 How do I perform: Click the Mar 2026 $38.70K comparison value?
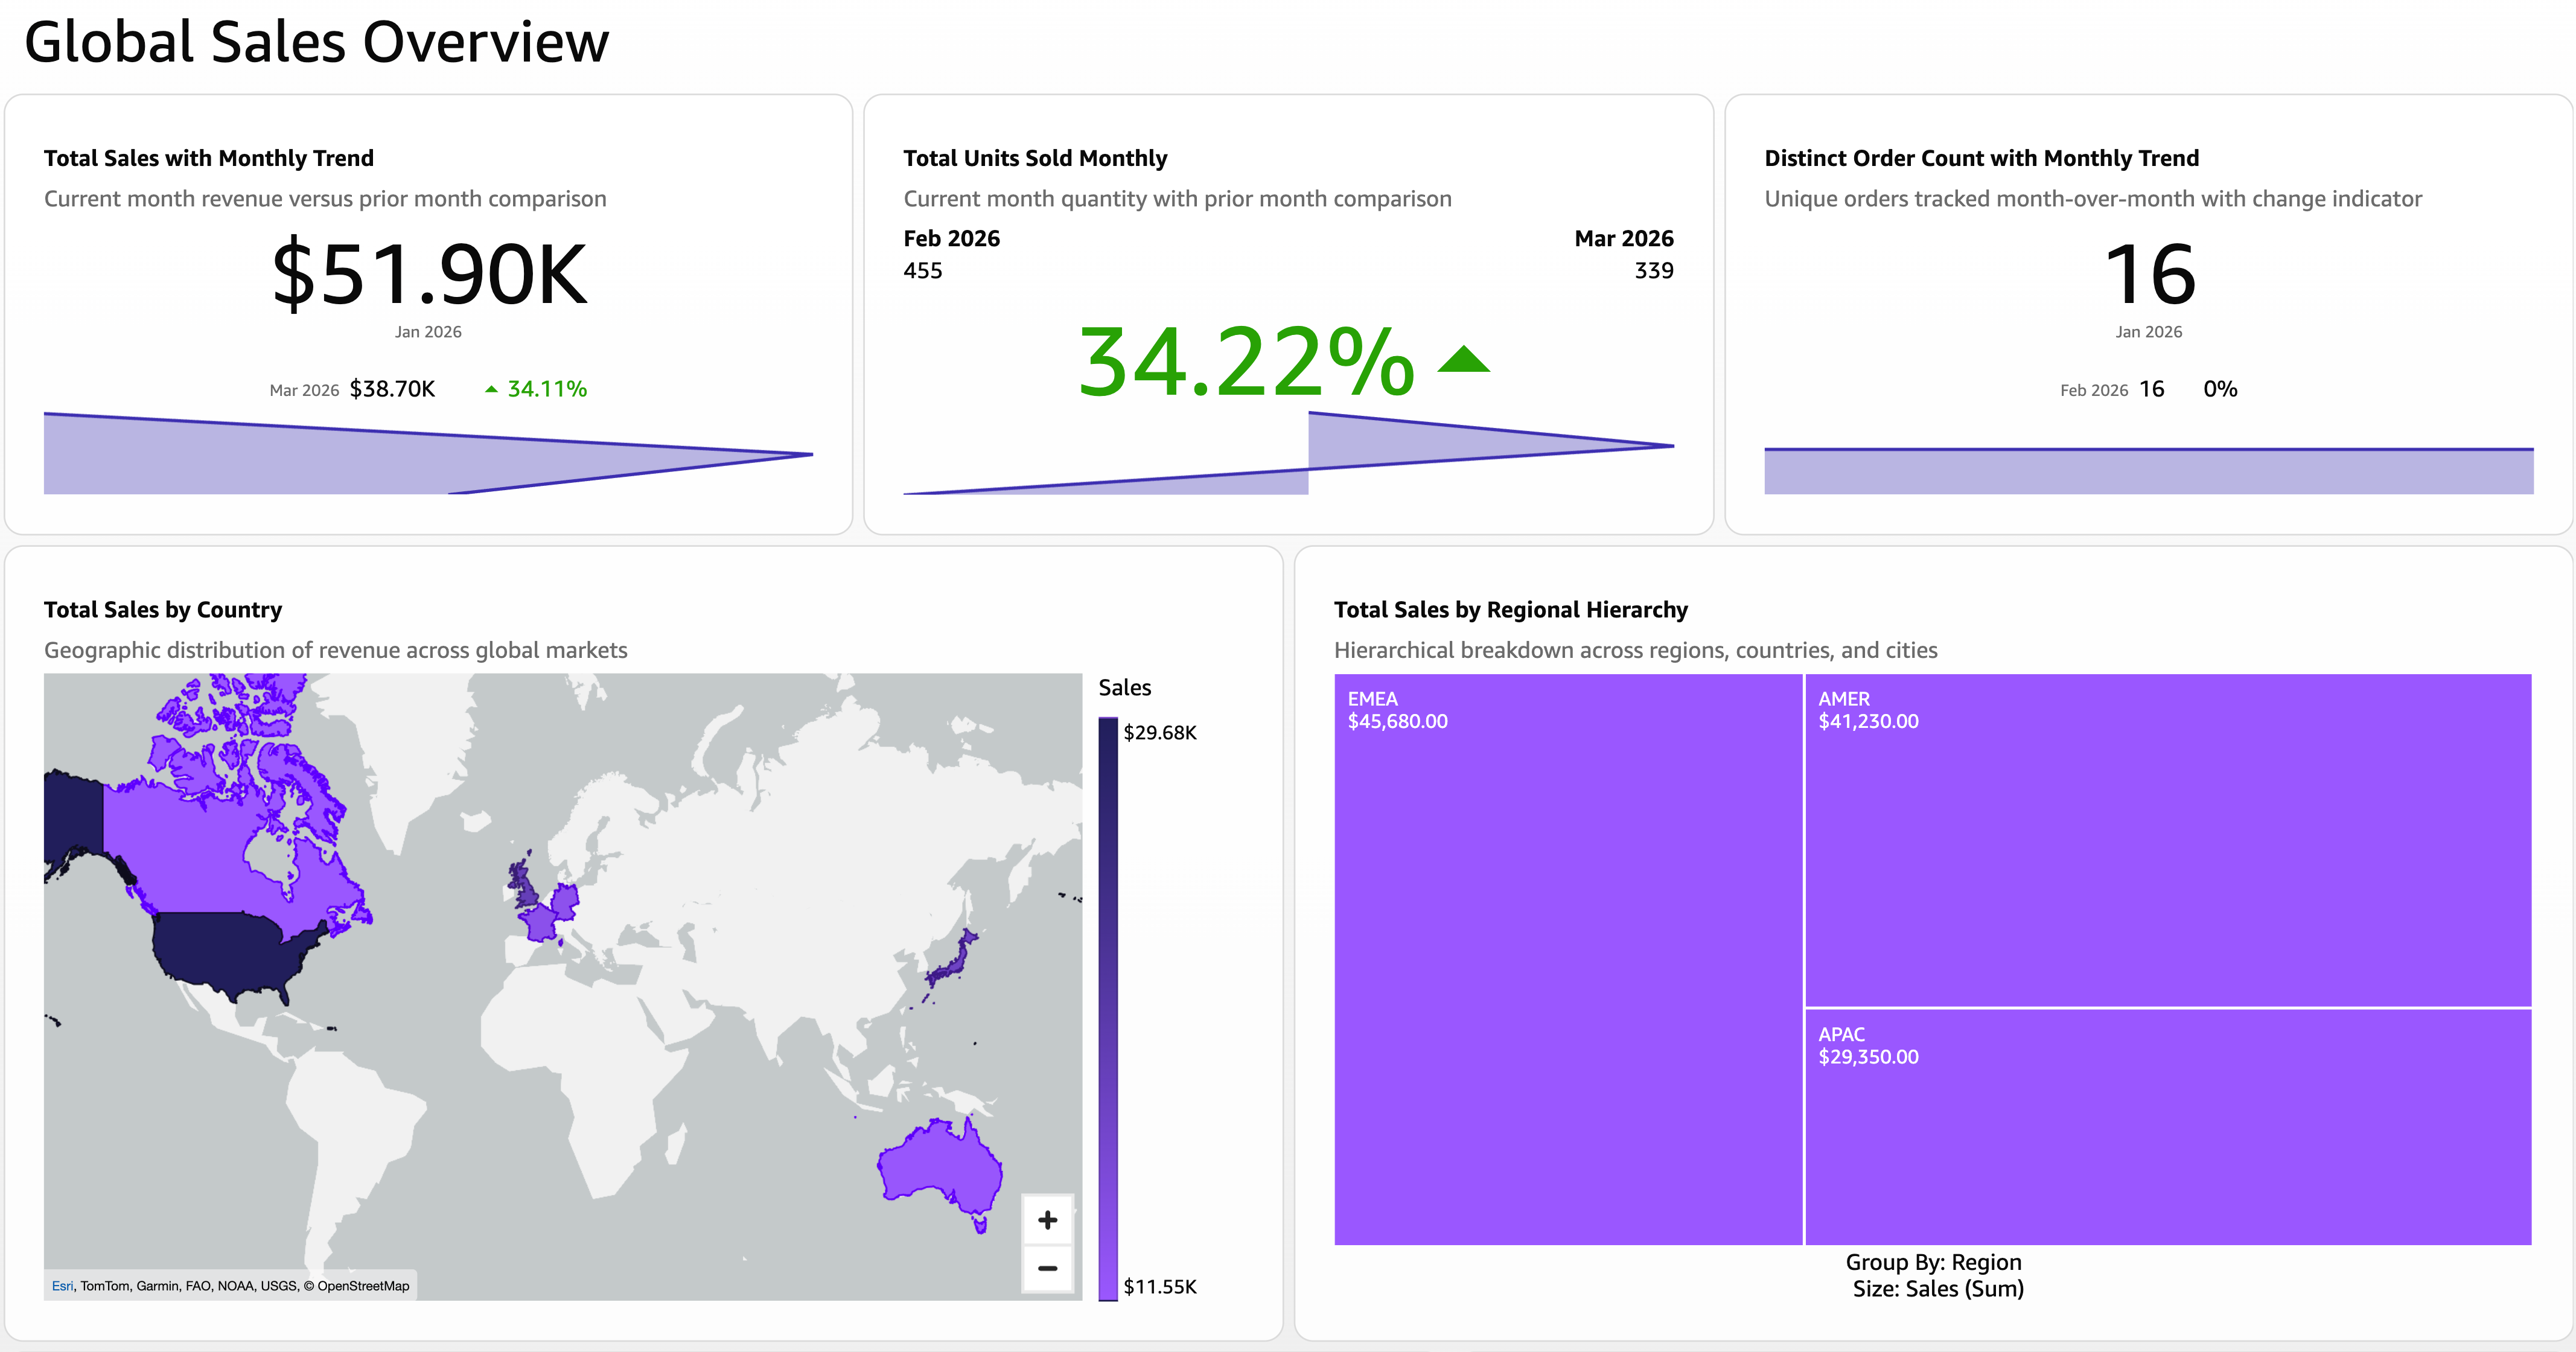392,389
